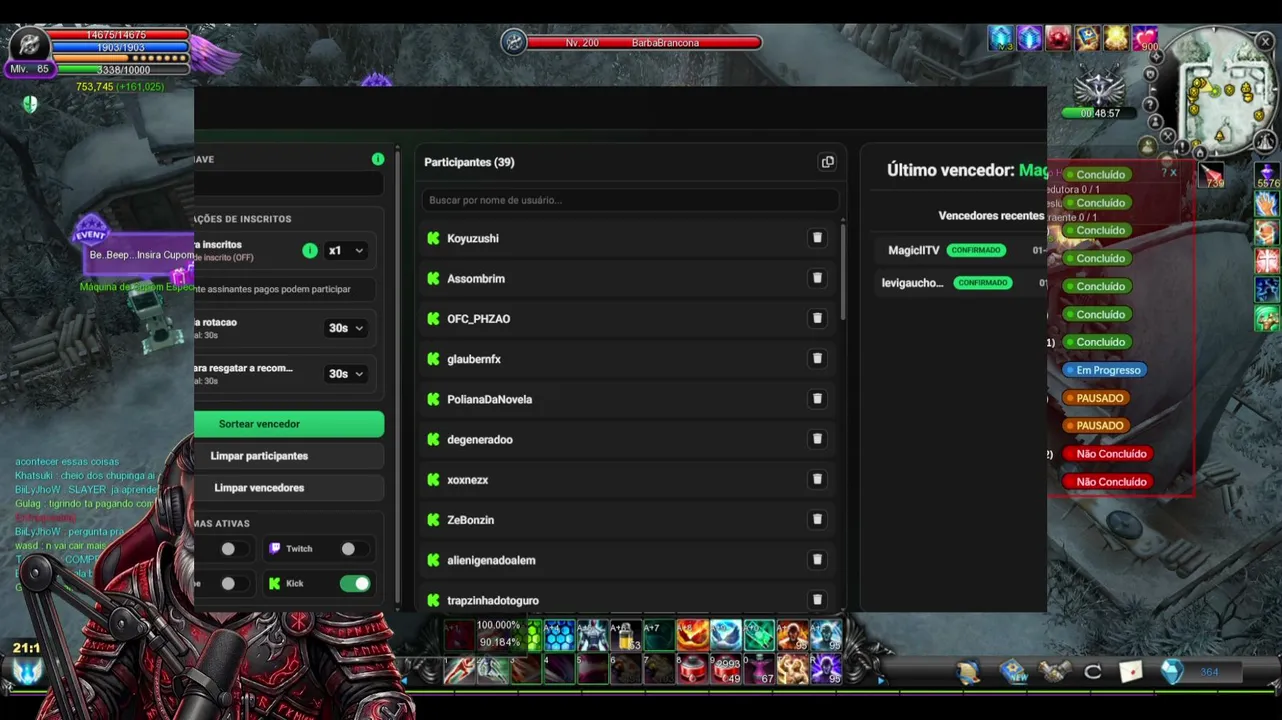Image resolution: width=1282 pixels, height=720 pixels.
Task: Click the heart buff icon showing 900
Action: 1144,39
